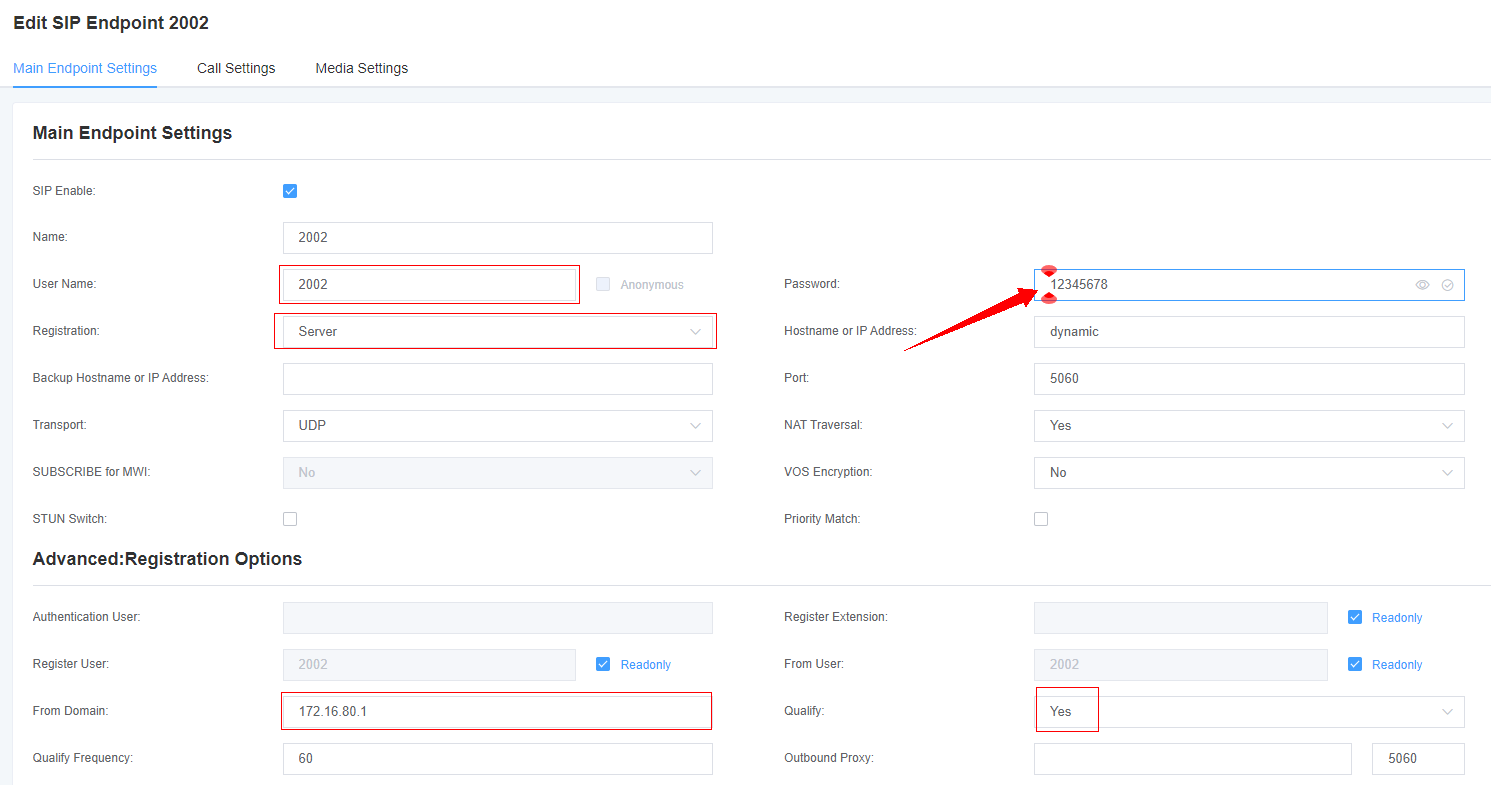Select the Main Endpoint Settings tab
The width and height of the screenshot is (1491, 785).
[85, 68]
